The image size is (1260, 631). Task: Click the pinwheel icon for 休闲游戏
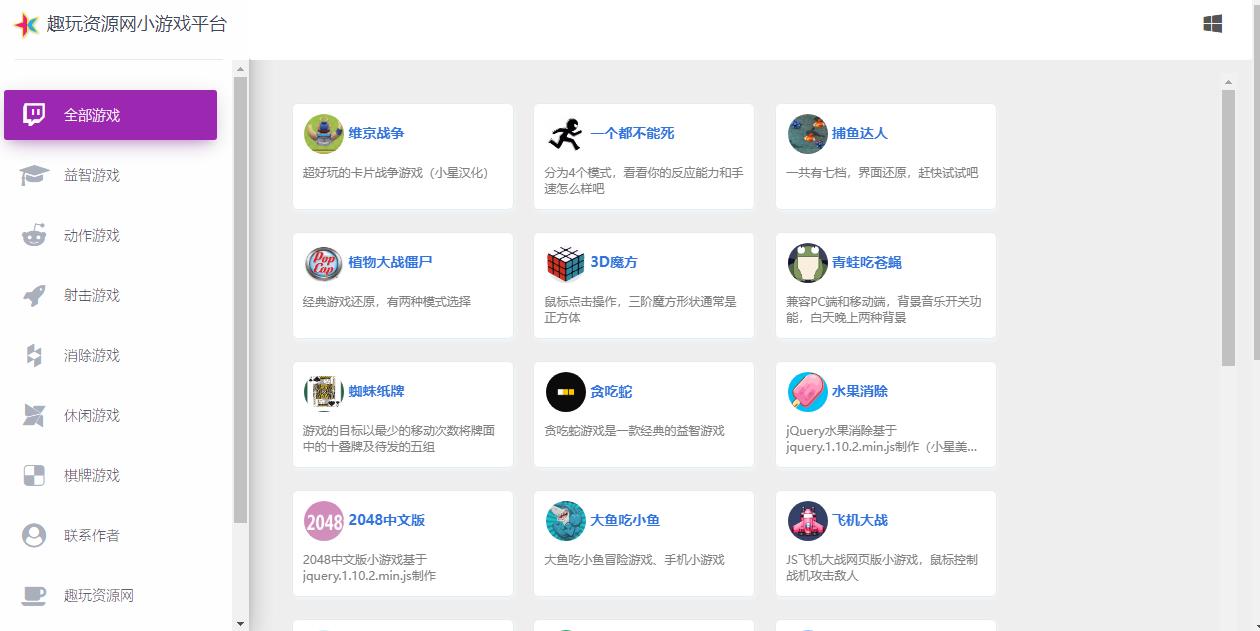(34, 415)
